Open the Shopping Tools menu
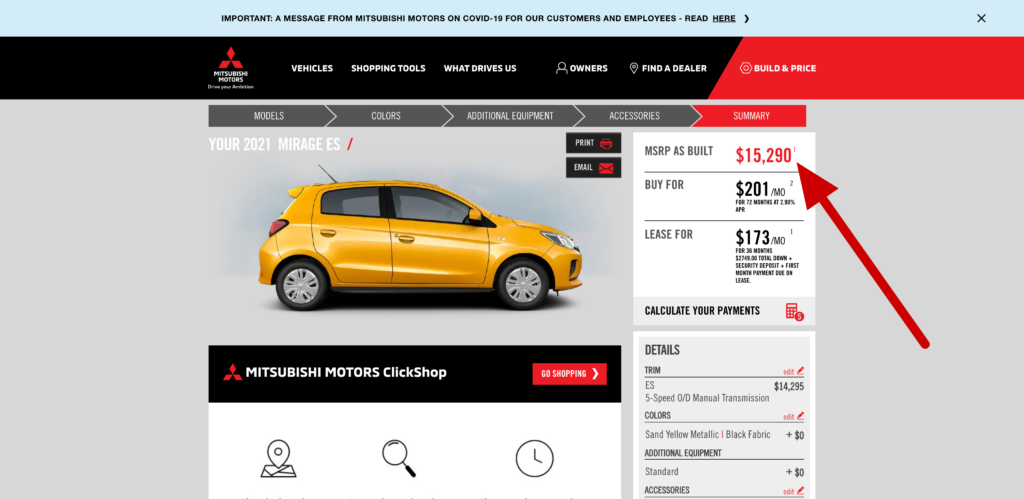Image resolution: width=1024 pixels, height=499 pixels. [388, 68]
